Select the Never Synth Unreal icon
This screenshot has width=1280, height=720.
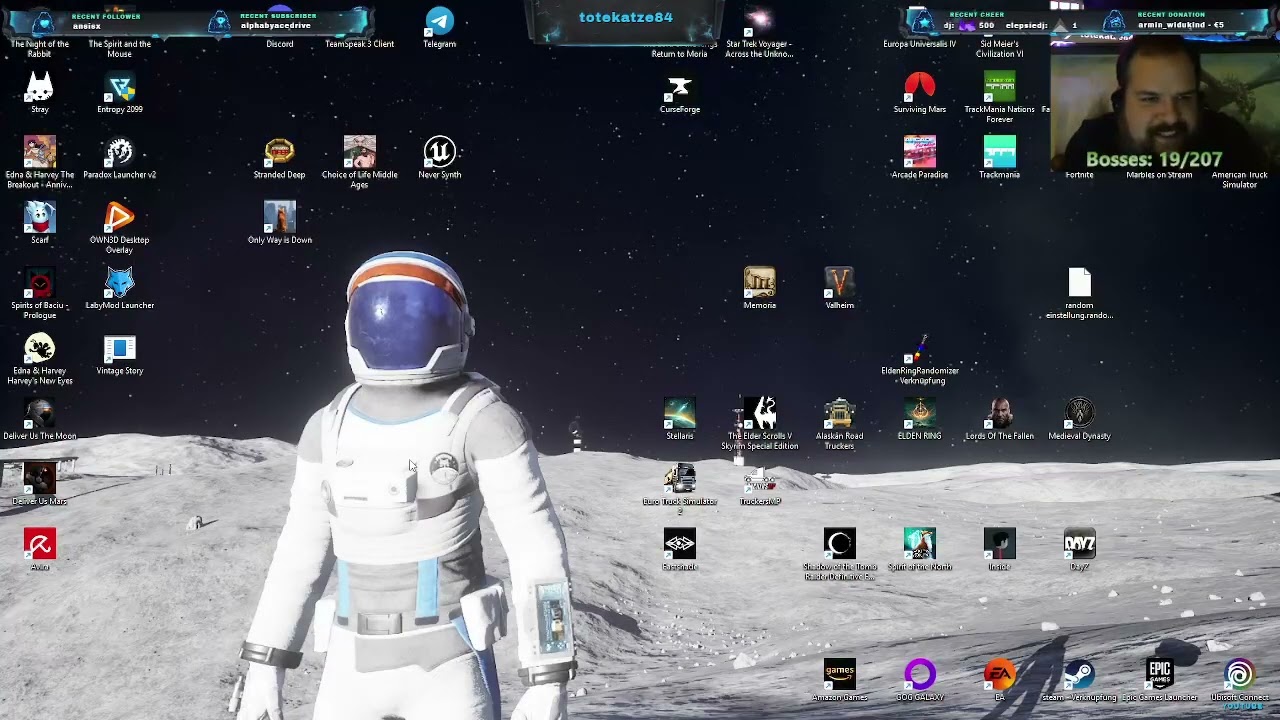click(440, 152)
